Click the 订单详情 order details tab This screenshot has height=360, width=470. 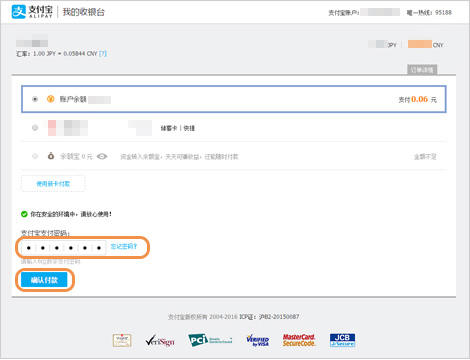pos(422,70)
